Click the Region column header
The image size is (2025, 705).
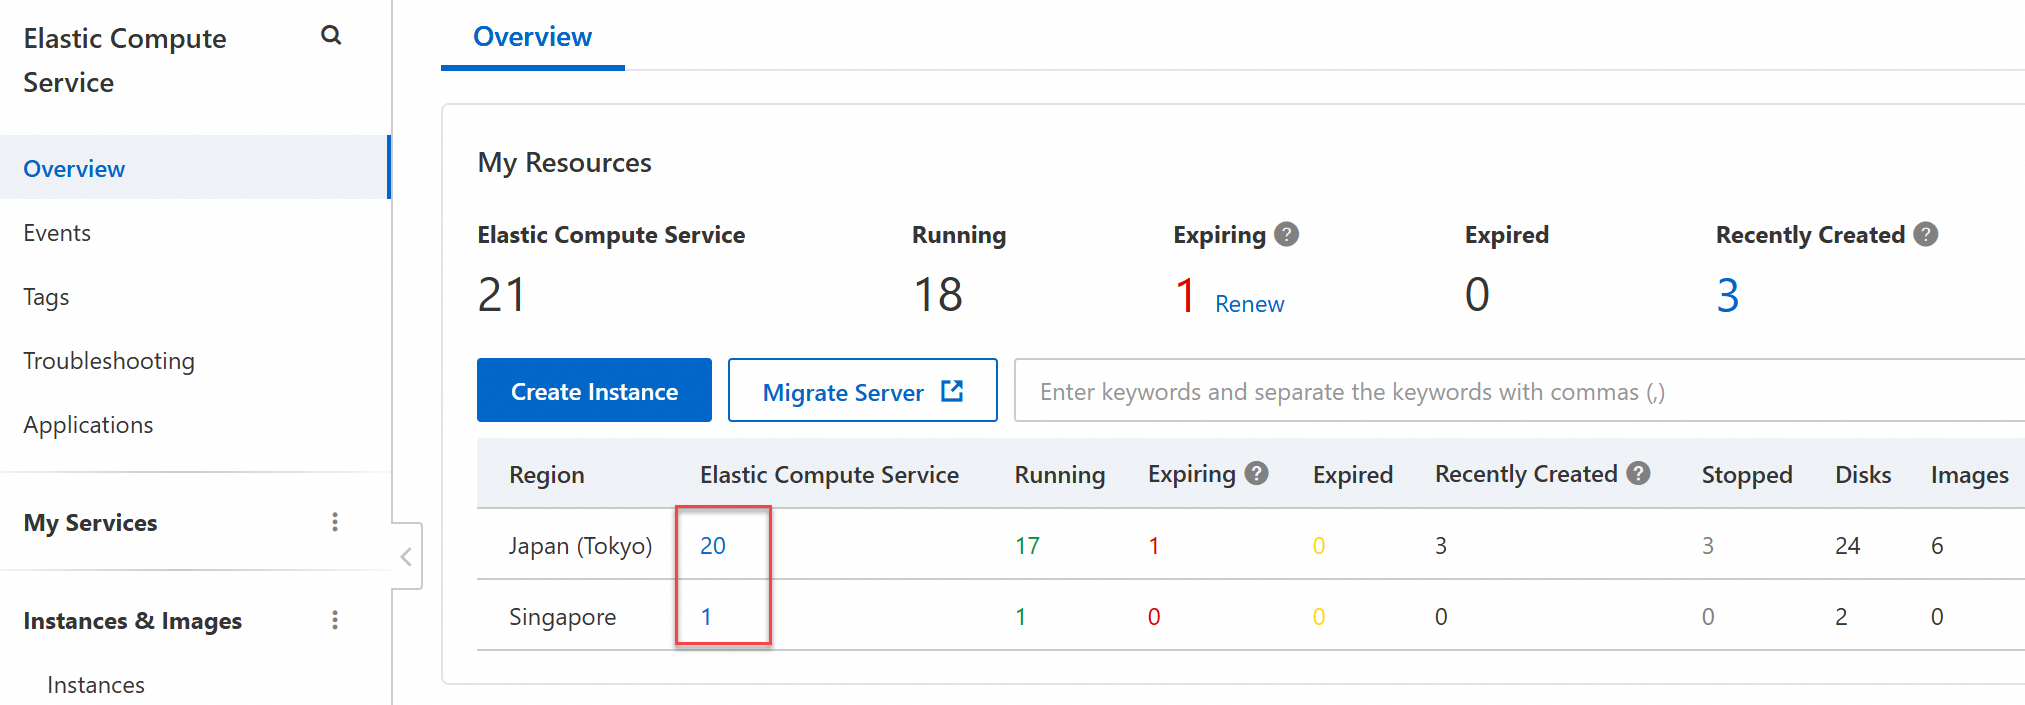tap(547, 475)
